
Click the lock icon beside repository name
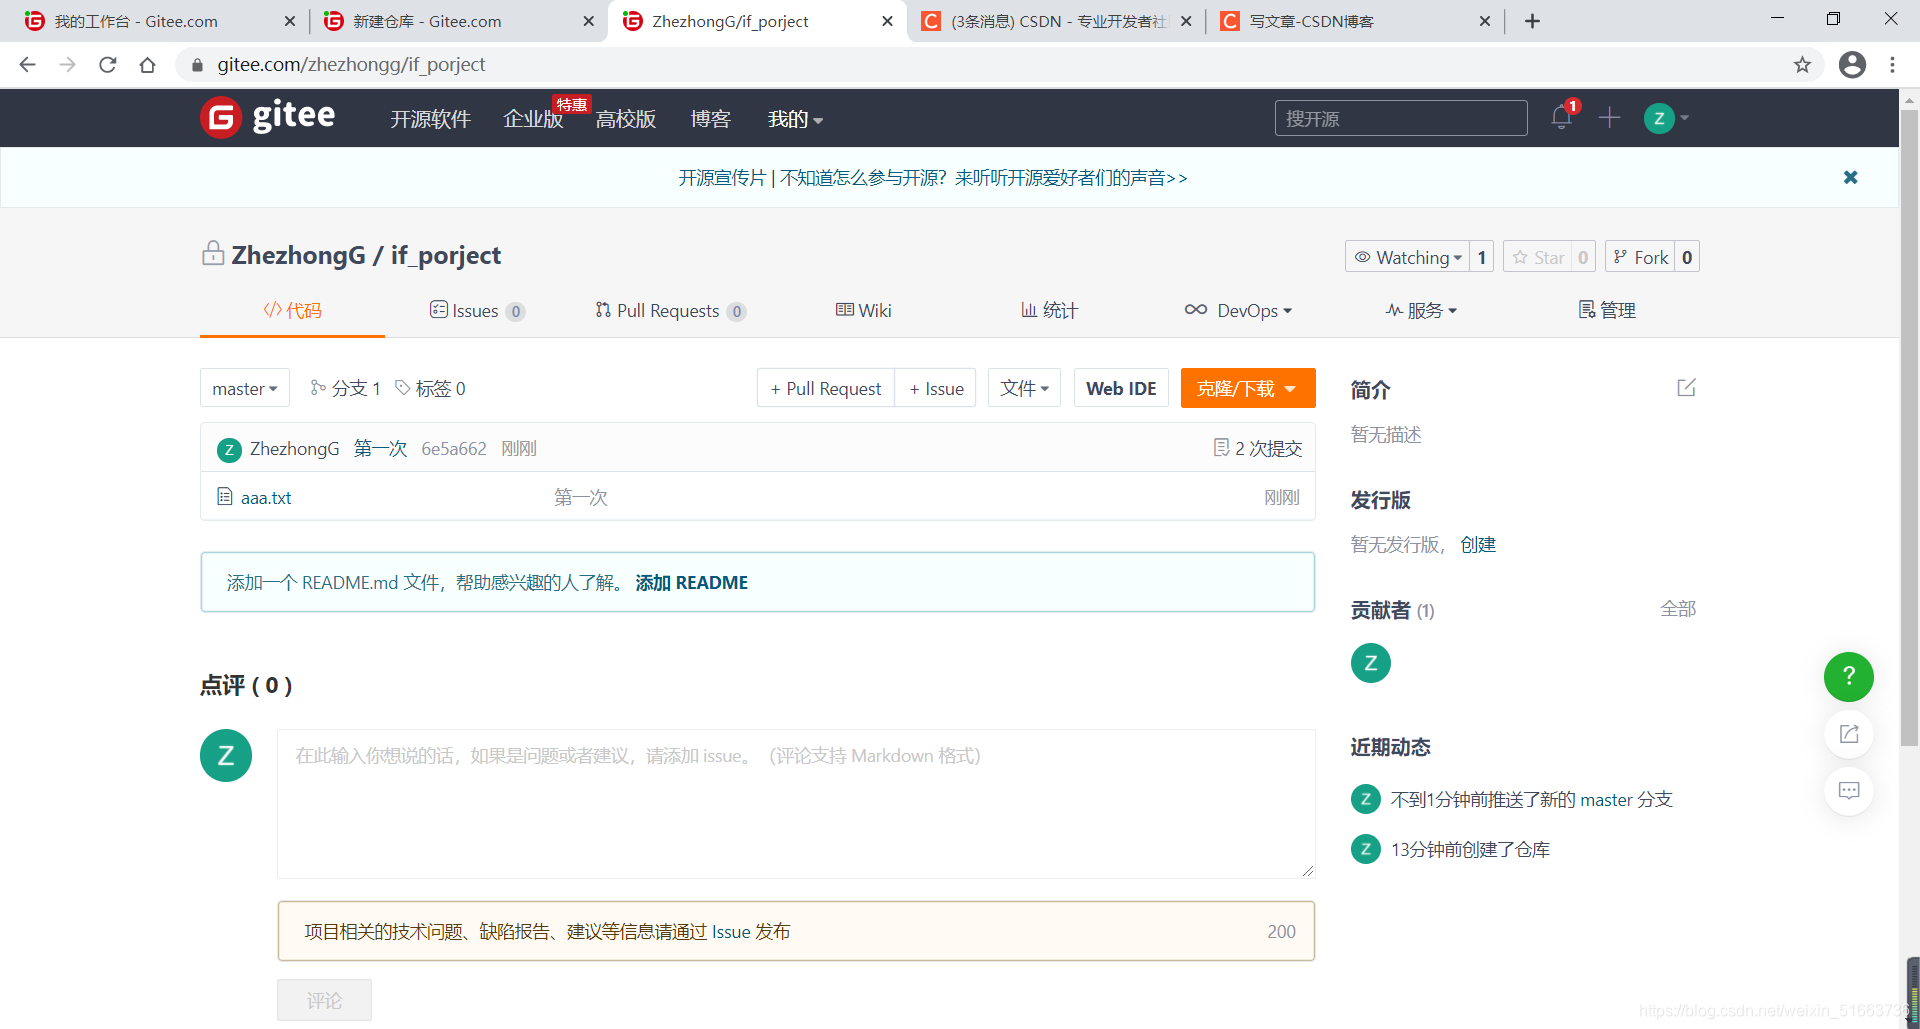(213, 253)
